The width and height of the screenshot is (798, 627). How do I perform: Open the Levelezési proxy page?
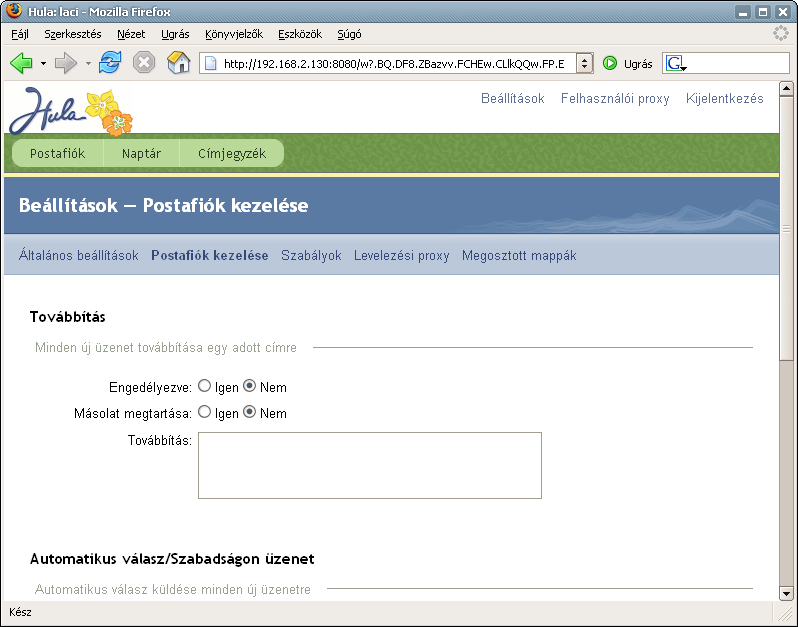[402, 255]
